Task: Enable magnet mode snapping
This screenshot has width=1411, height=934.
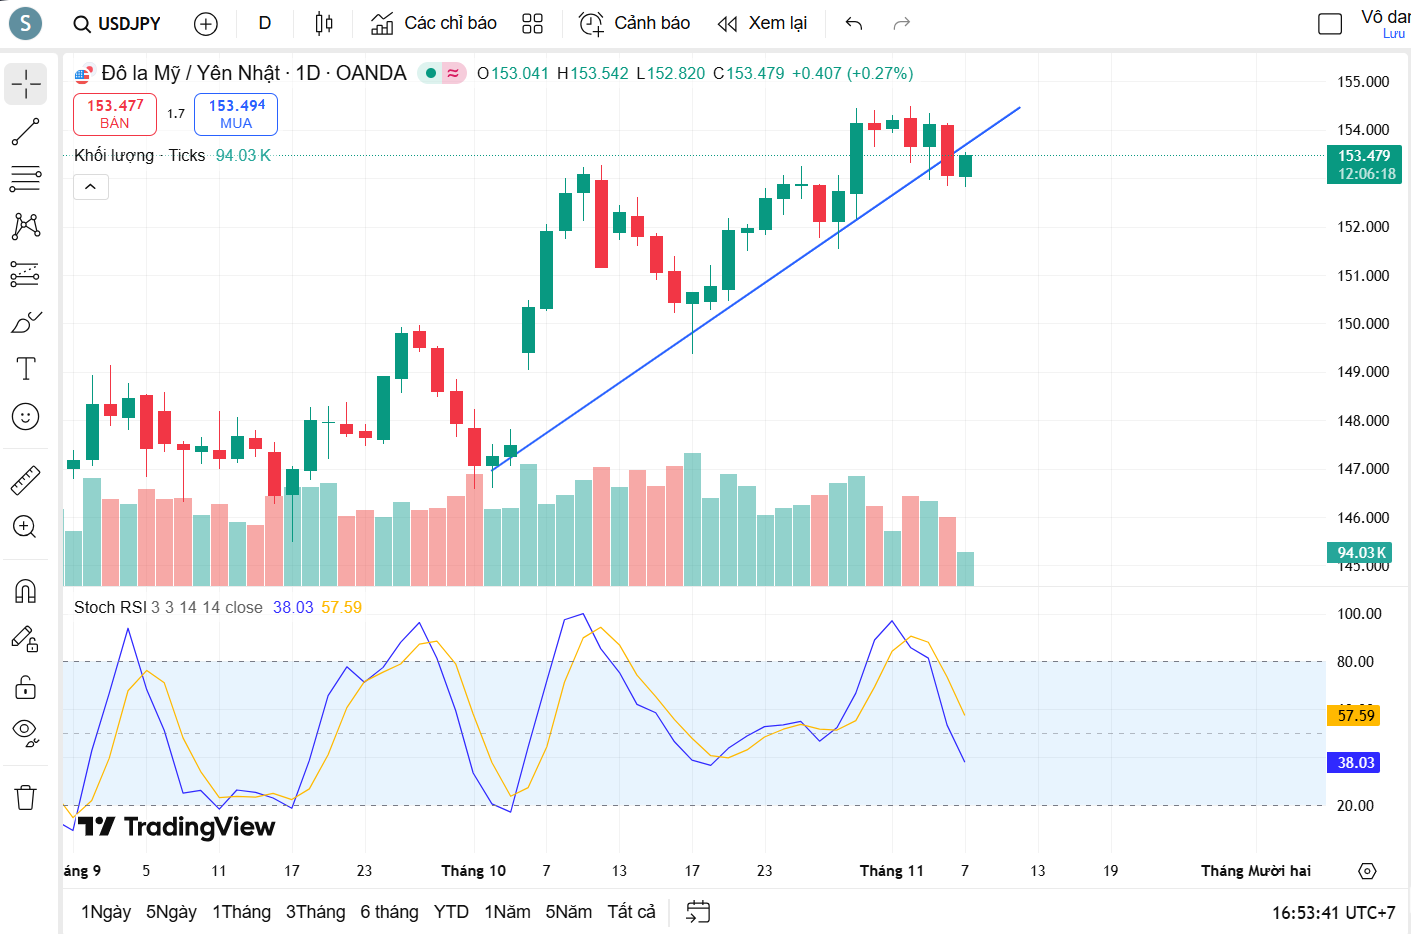Action: tap(25, 591)
